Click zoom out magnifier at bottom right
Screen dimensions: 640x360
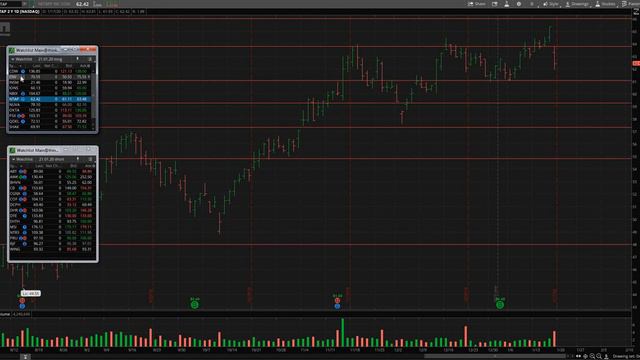click(599, 356)
